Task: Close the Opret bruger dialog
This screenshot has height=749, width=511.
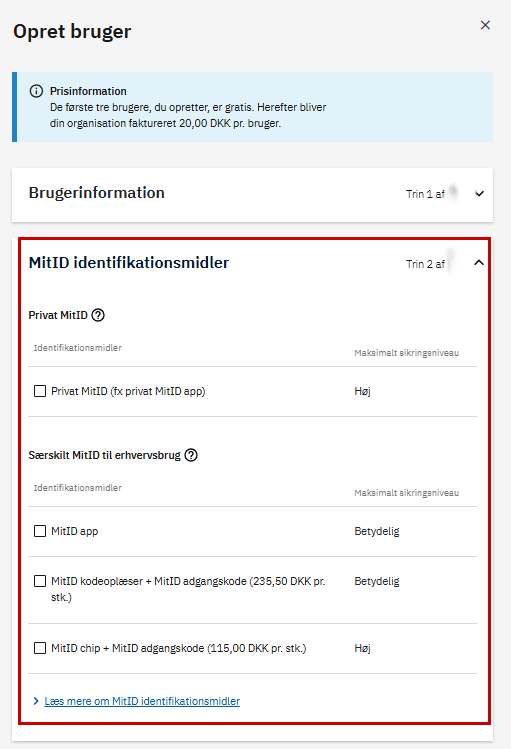Action: [485, 25]
